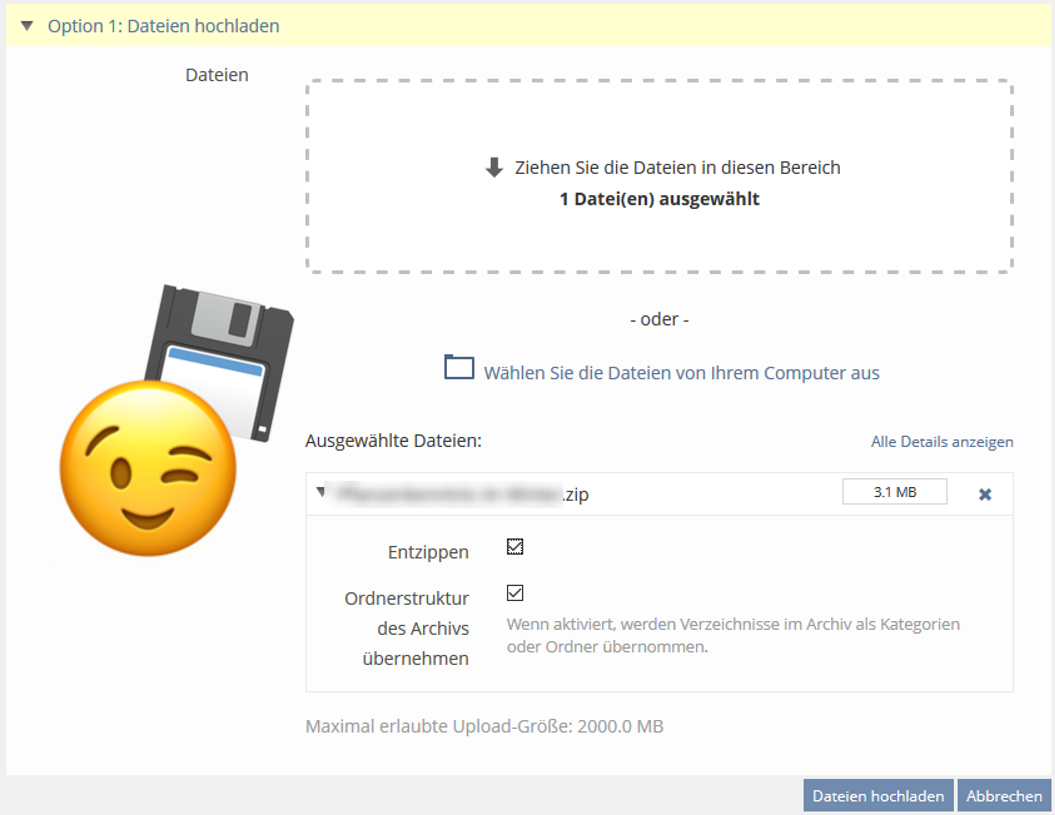Click the 'Ordnerstruktur des Archivs übernehmen' label
Image resolution: width=1055 pixels, height=815 pixels.
407,628
